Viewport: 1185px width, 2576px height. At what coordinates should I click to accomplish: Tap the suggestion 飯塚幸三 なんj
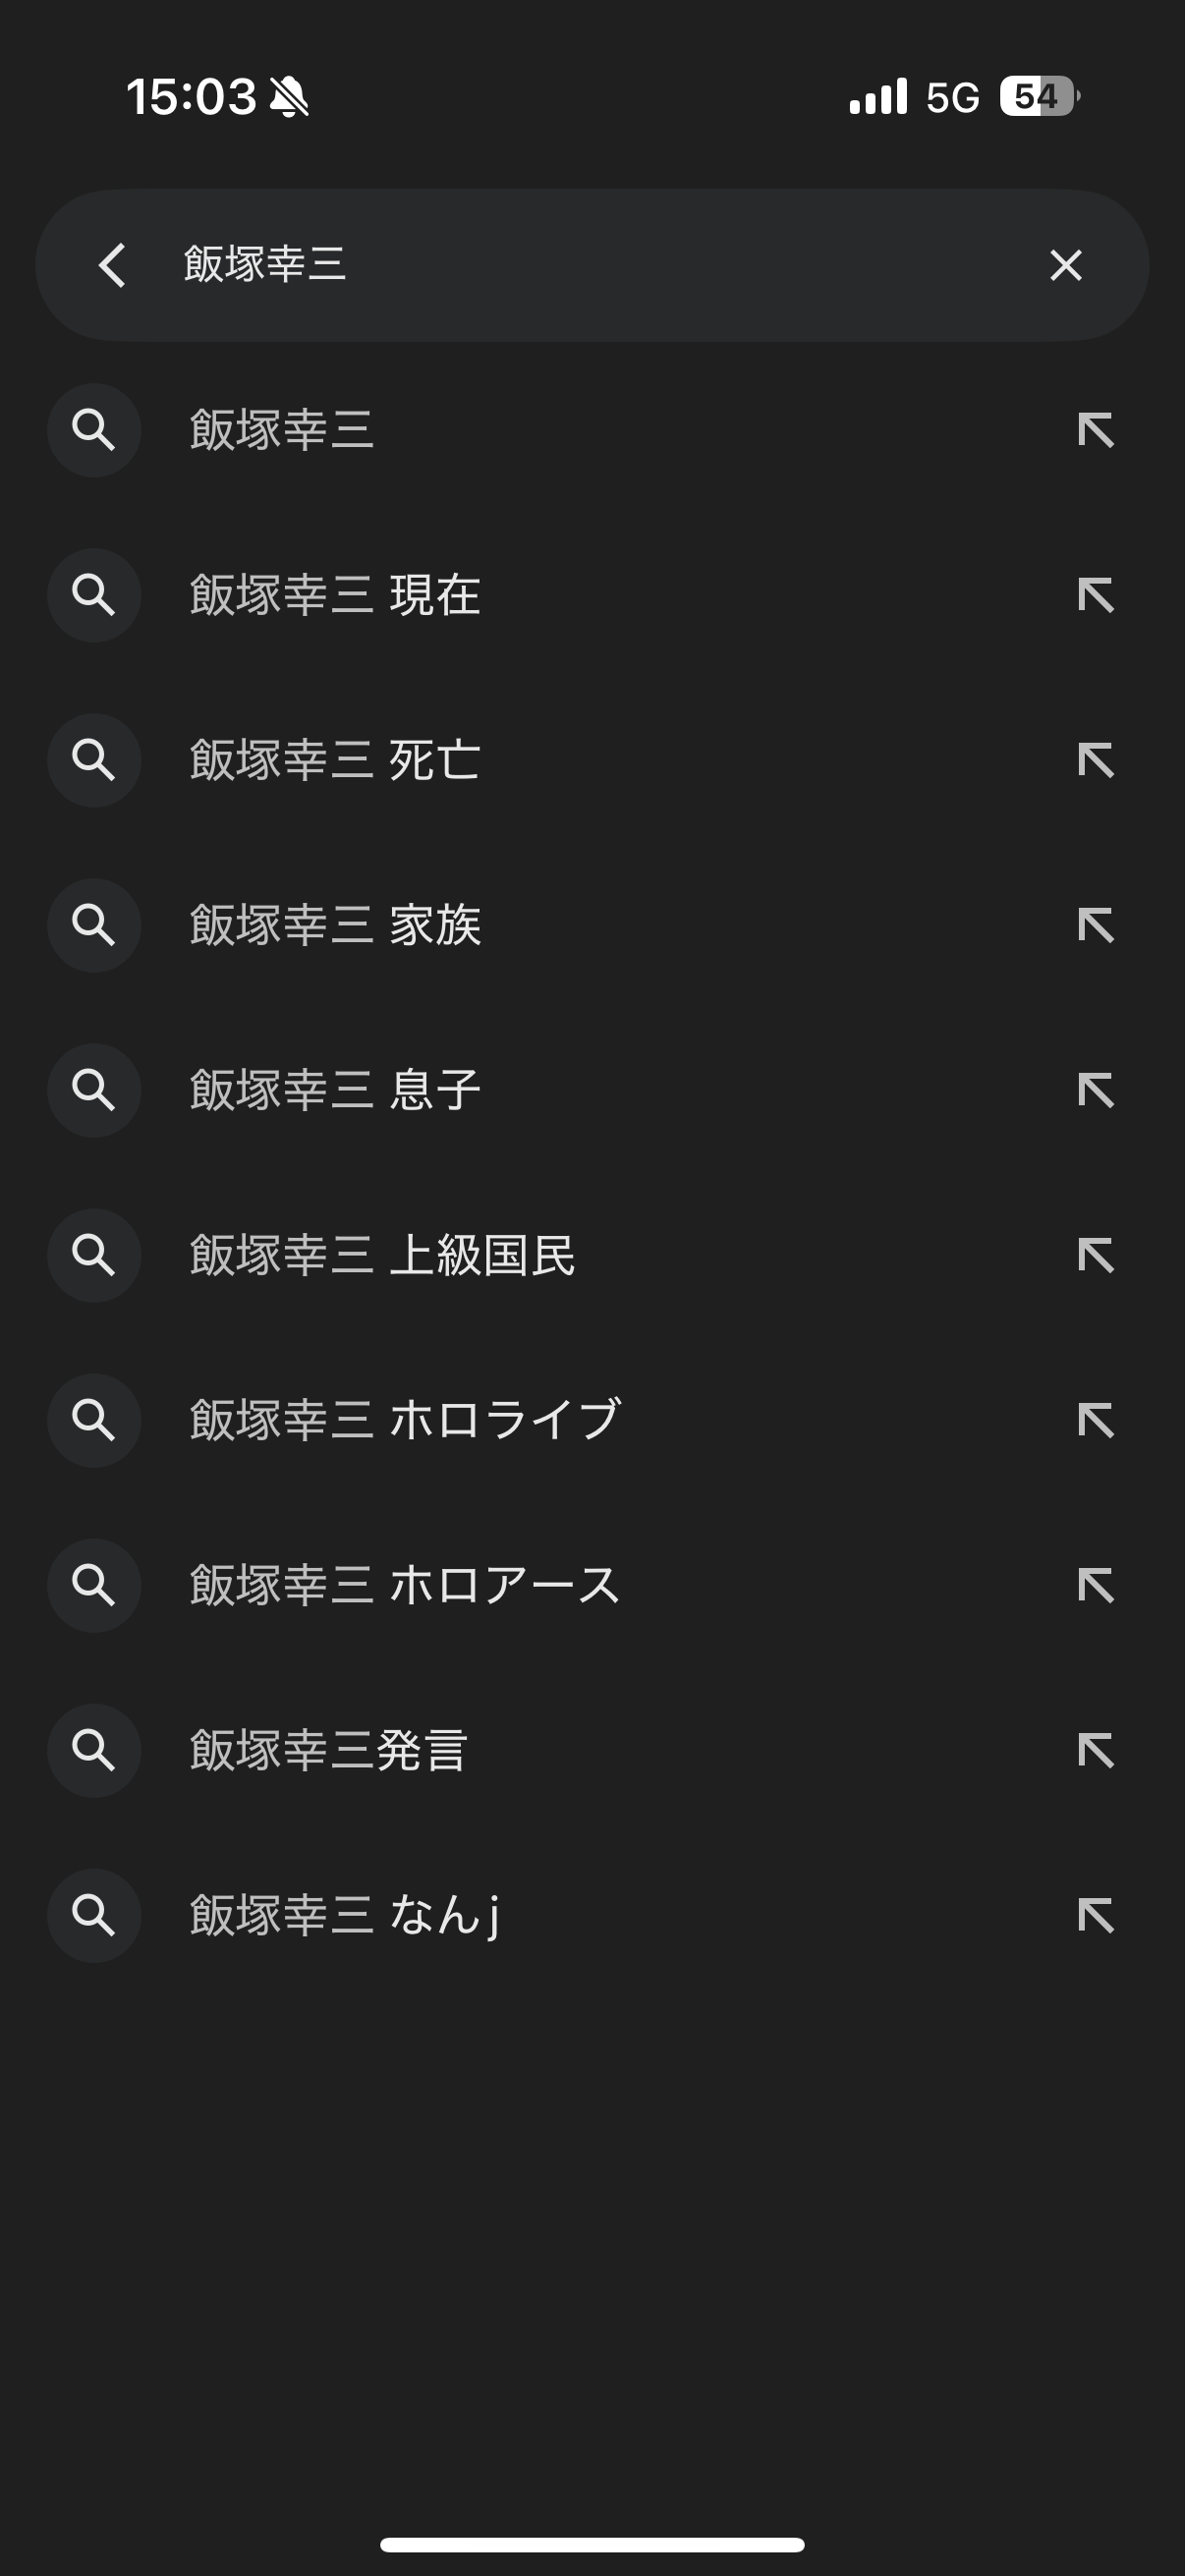click(344, 1915)
